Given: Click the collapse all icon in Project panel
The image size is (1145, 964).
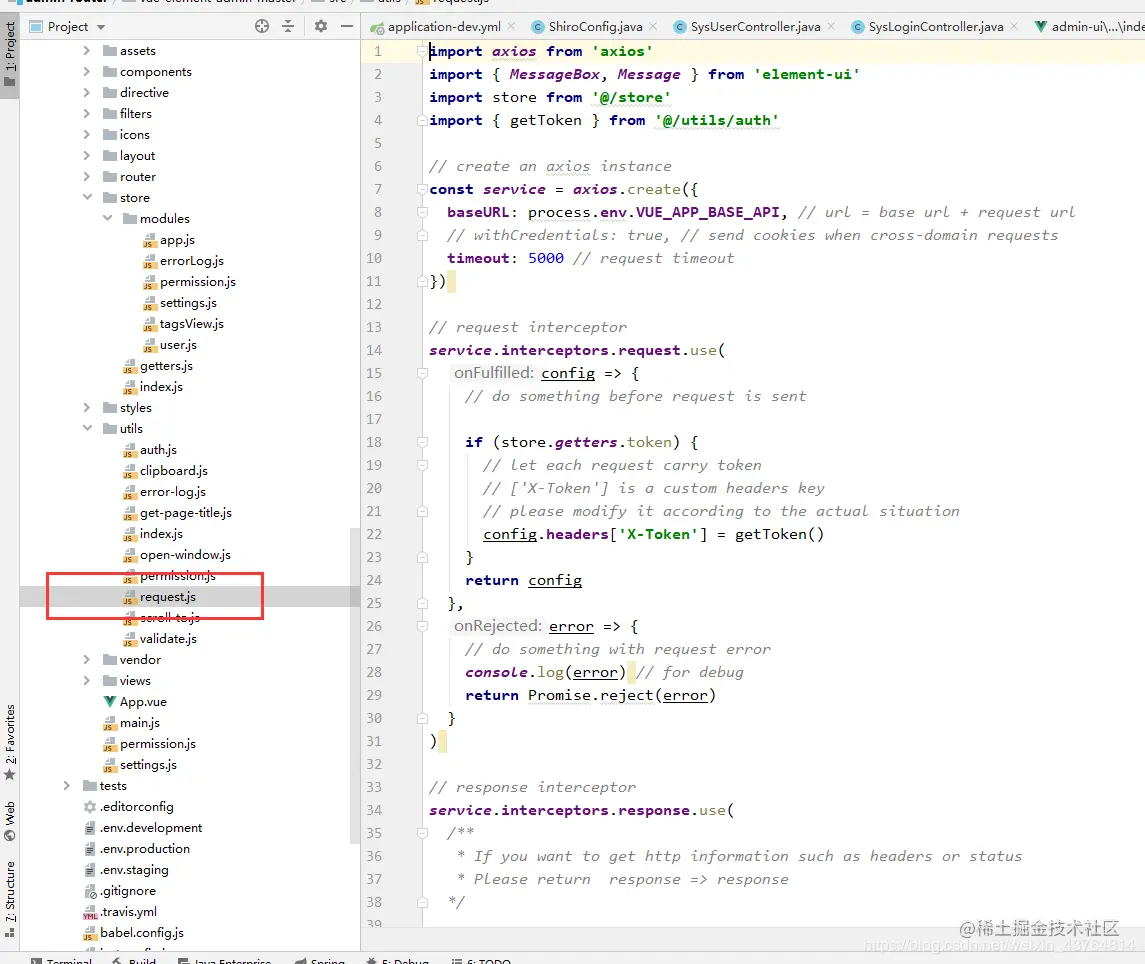Looking at the screenshot, I should [x=288, y=26].
